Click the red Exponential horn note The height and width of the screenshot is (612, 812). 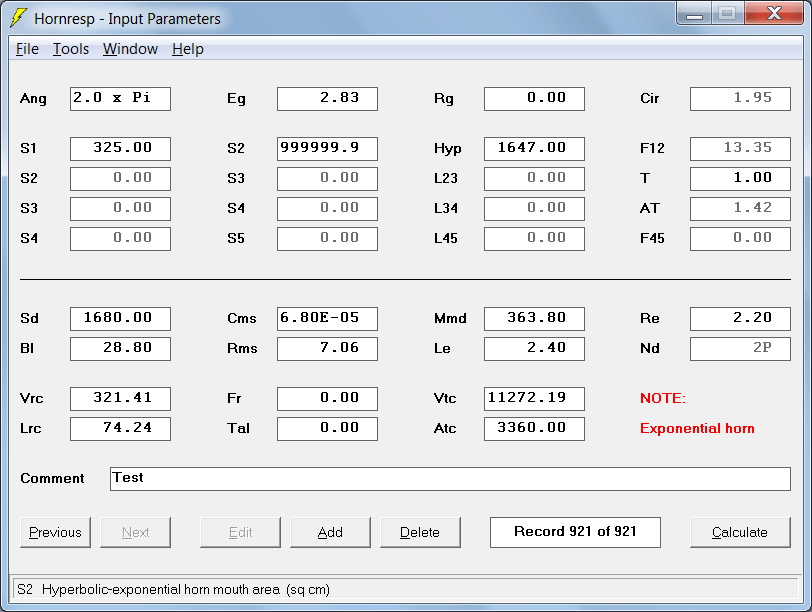(697, 429)
